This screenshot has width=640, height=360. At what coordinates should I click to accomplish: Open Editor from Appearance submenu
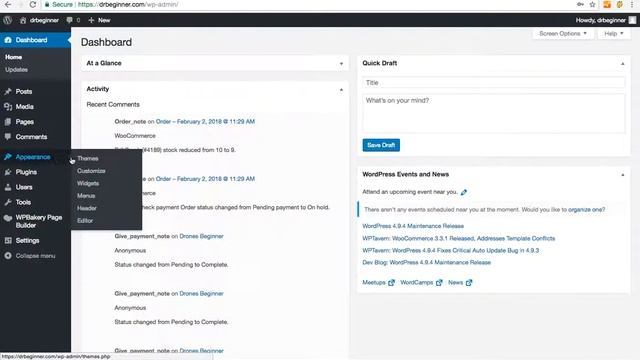pyautogui.click(x=85, y=221)
